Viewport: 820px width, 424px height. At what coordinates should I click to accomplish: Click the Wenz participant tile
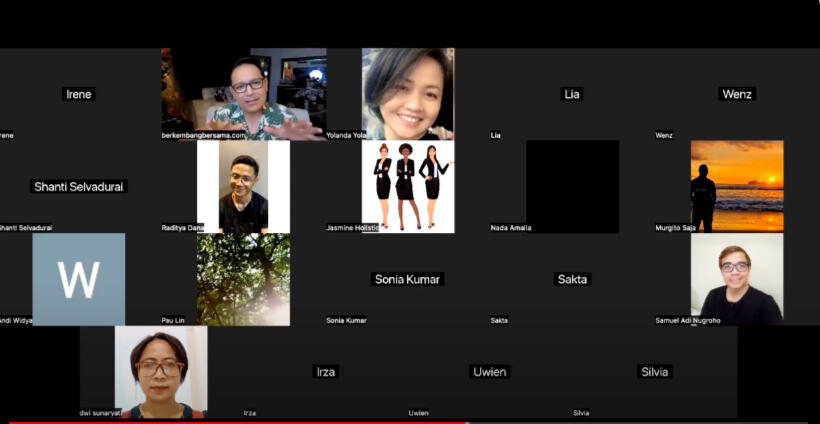737,94
